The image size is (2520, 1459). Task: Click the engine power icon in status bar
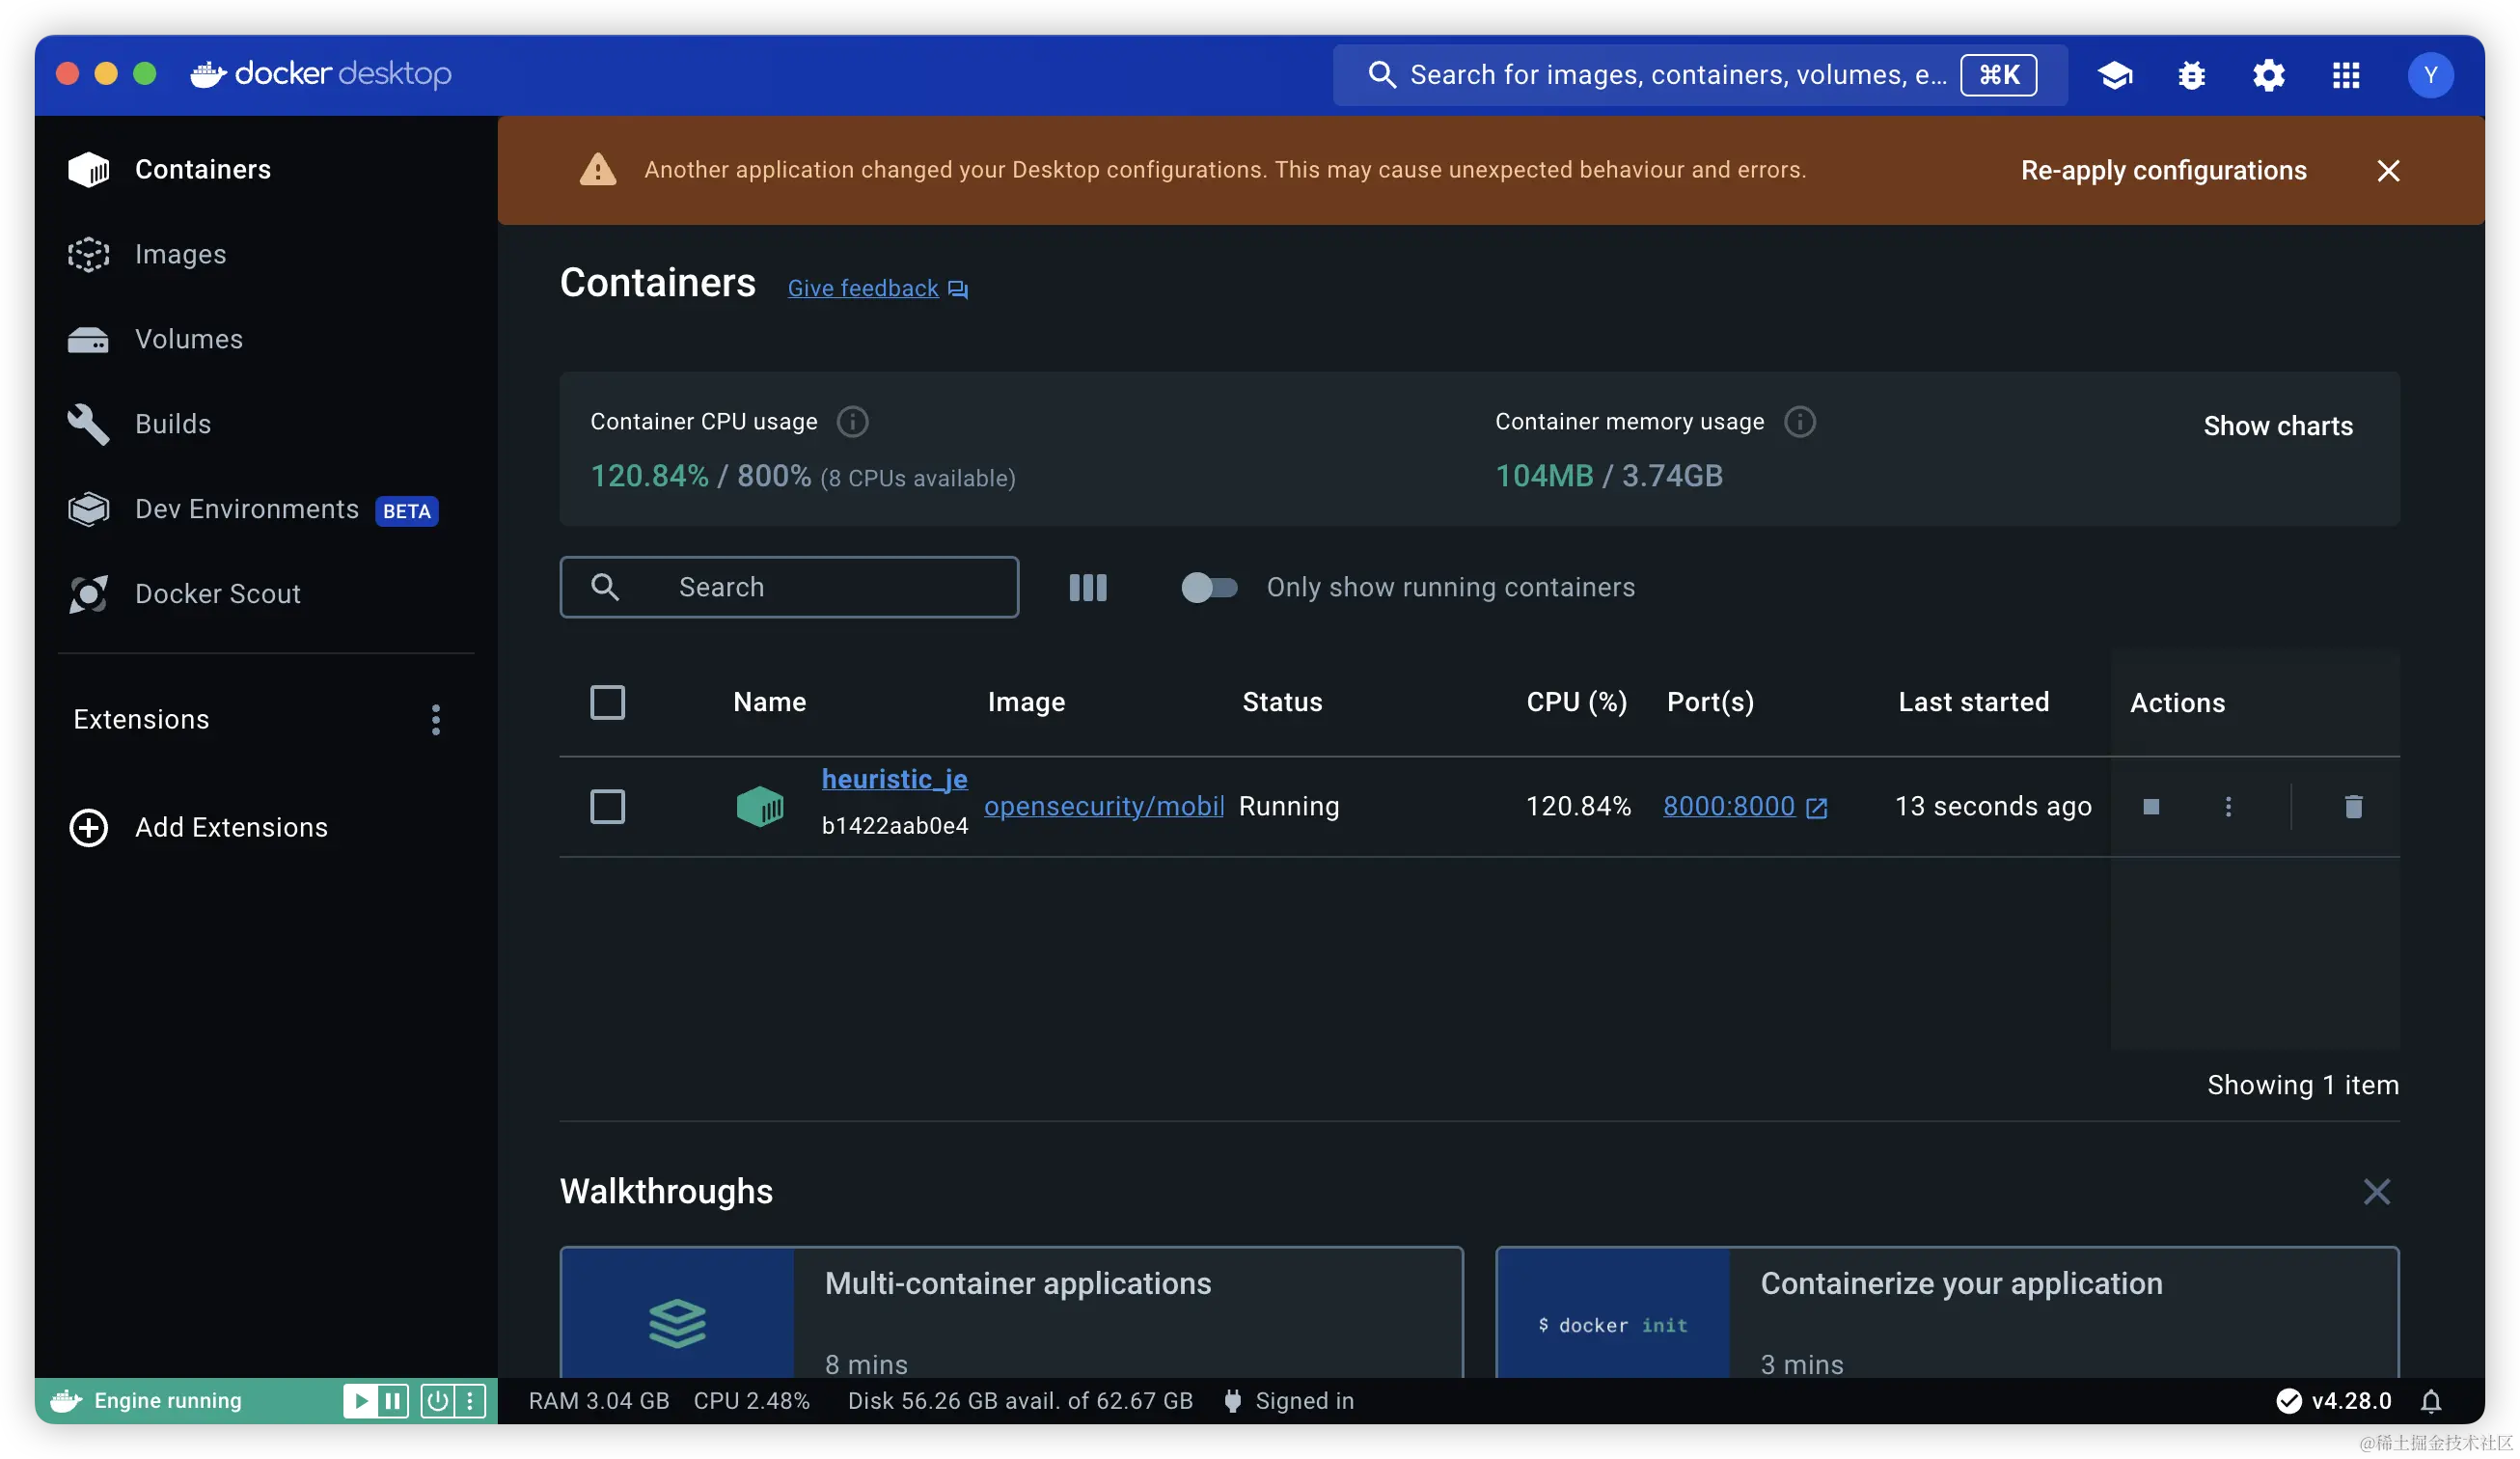click(437, 1401)
